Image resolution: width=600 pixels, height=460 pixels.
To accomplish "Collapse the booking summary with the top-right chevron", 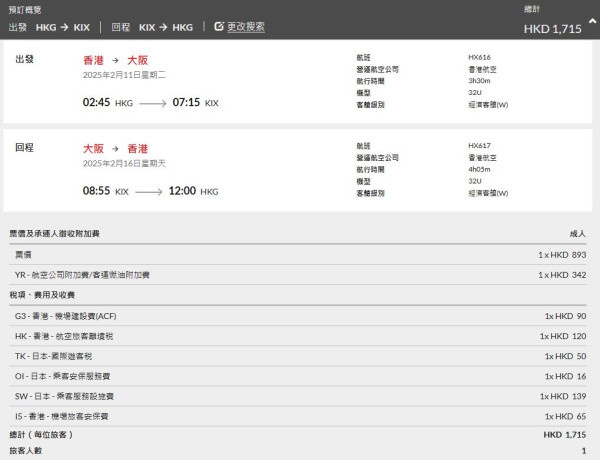I will (592, 21).
